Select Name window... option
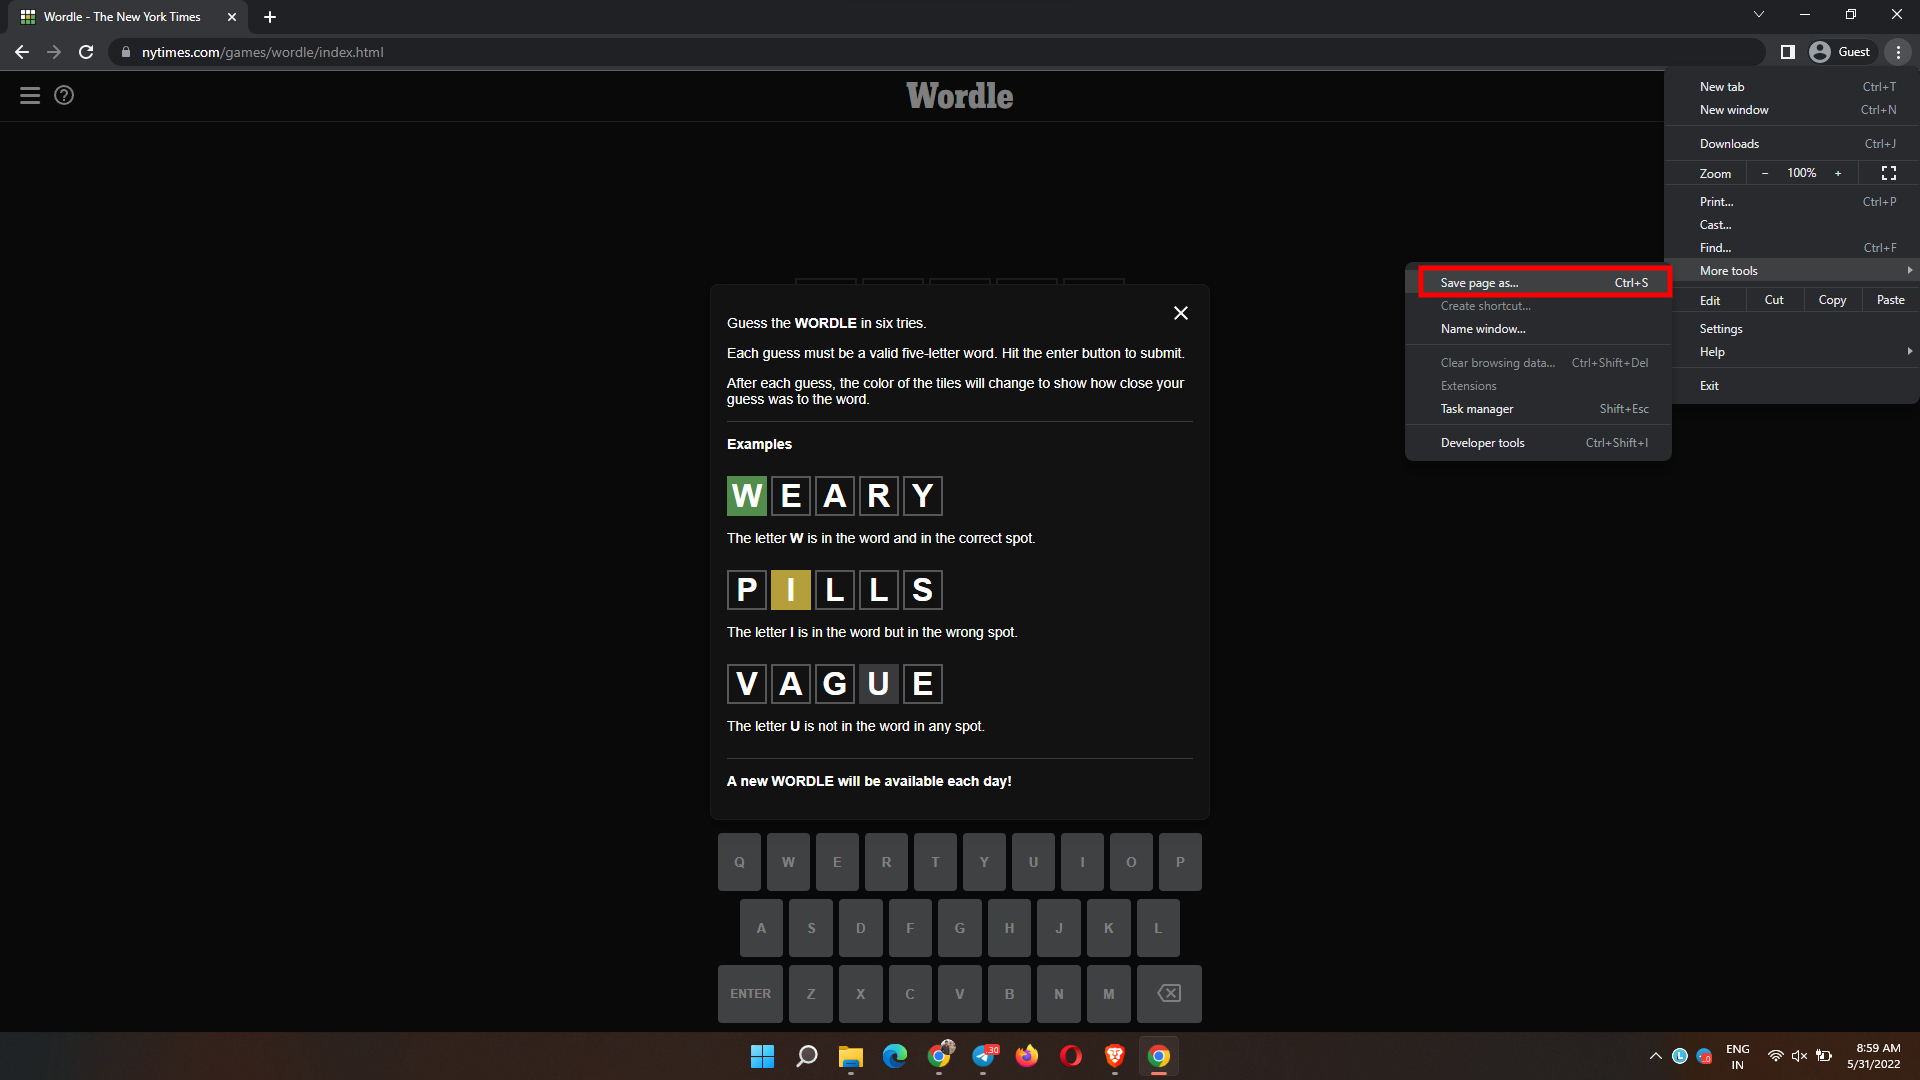1920x1080 pixels. [x=1538, y=329]
